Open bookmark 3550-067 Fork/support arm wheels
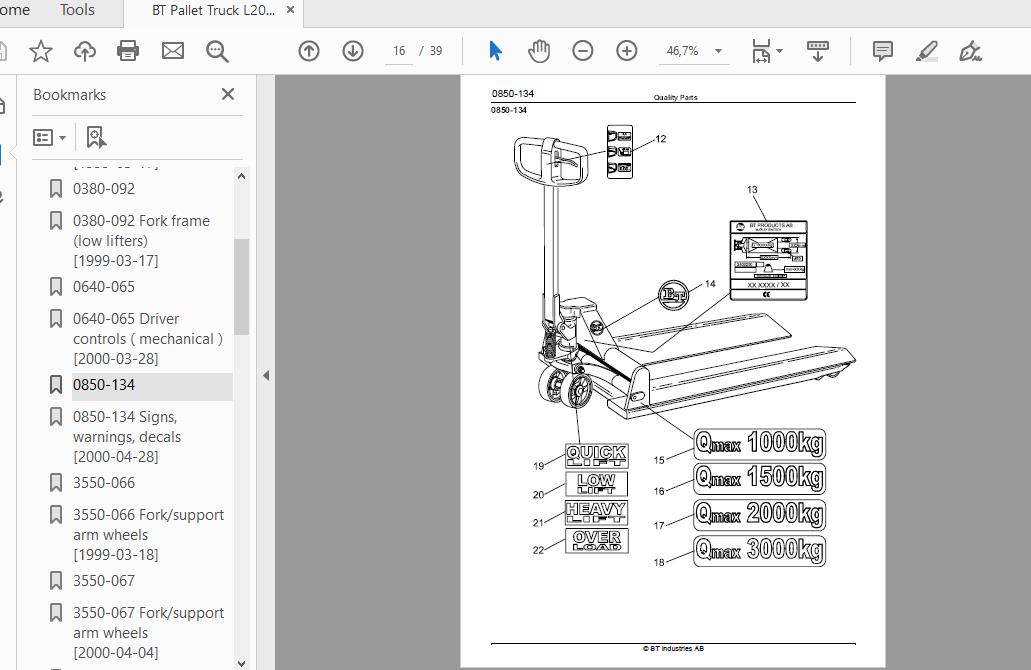The width and height of the screenshot is (1031, 670). [x=149, y=633]
